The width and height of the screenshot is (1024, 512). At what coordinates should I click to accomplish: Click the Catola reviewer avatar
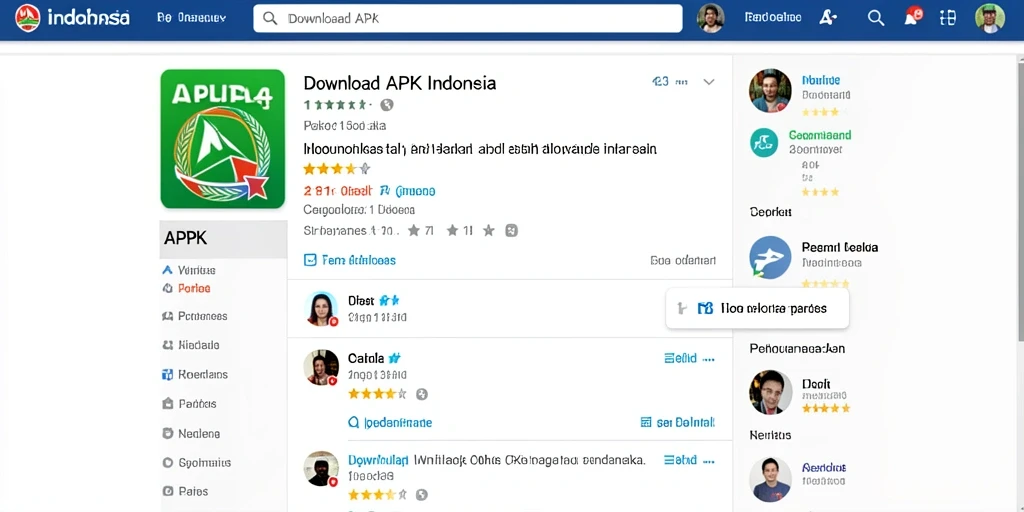tap(321, 367)
